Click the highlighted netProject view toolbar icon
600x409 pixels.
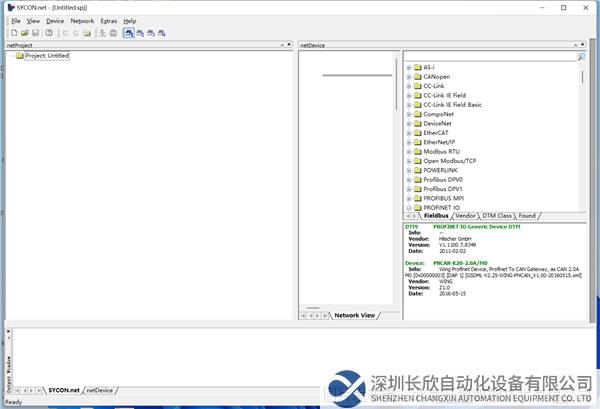(129, 32)
